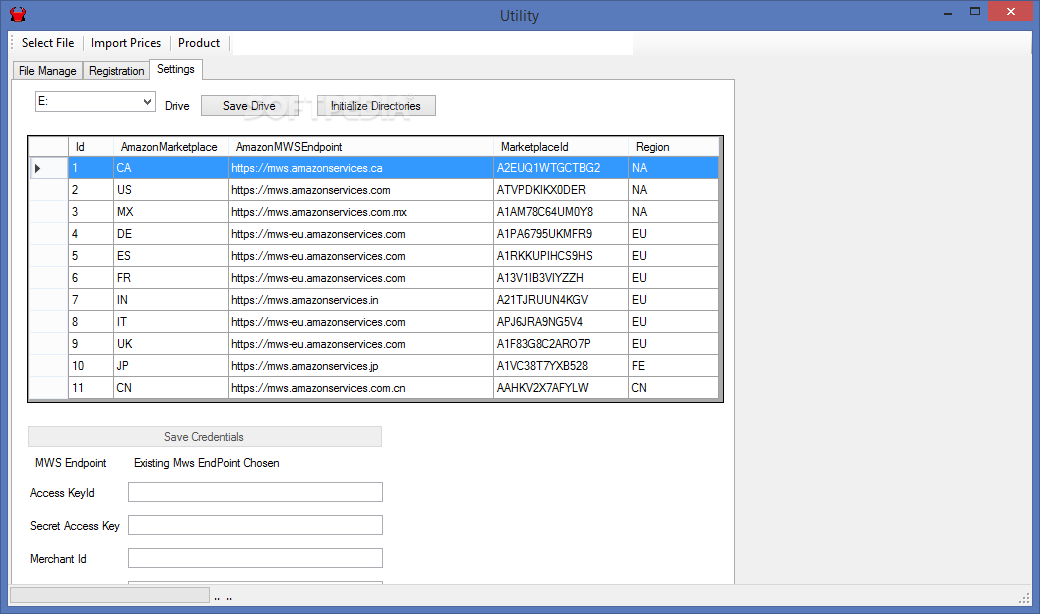The height and width of the screenshot is (614, 1040).
Task: Open the Import Prices menu
Action: [x=126, y=43]
